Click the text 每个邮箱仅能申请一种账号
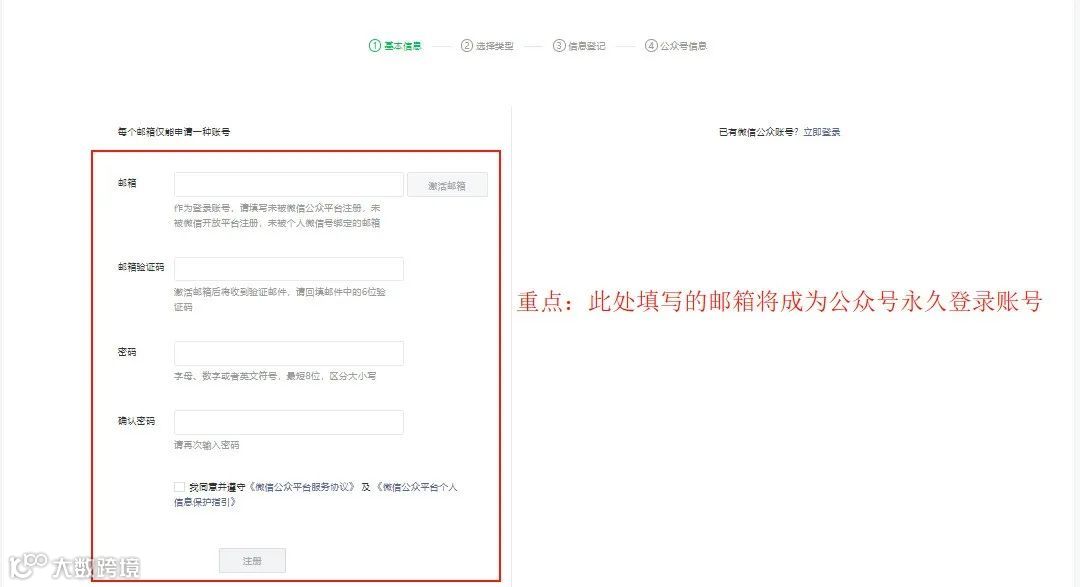The height and width of the screenshot is (587, 1080). [174, 132]
